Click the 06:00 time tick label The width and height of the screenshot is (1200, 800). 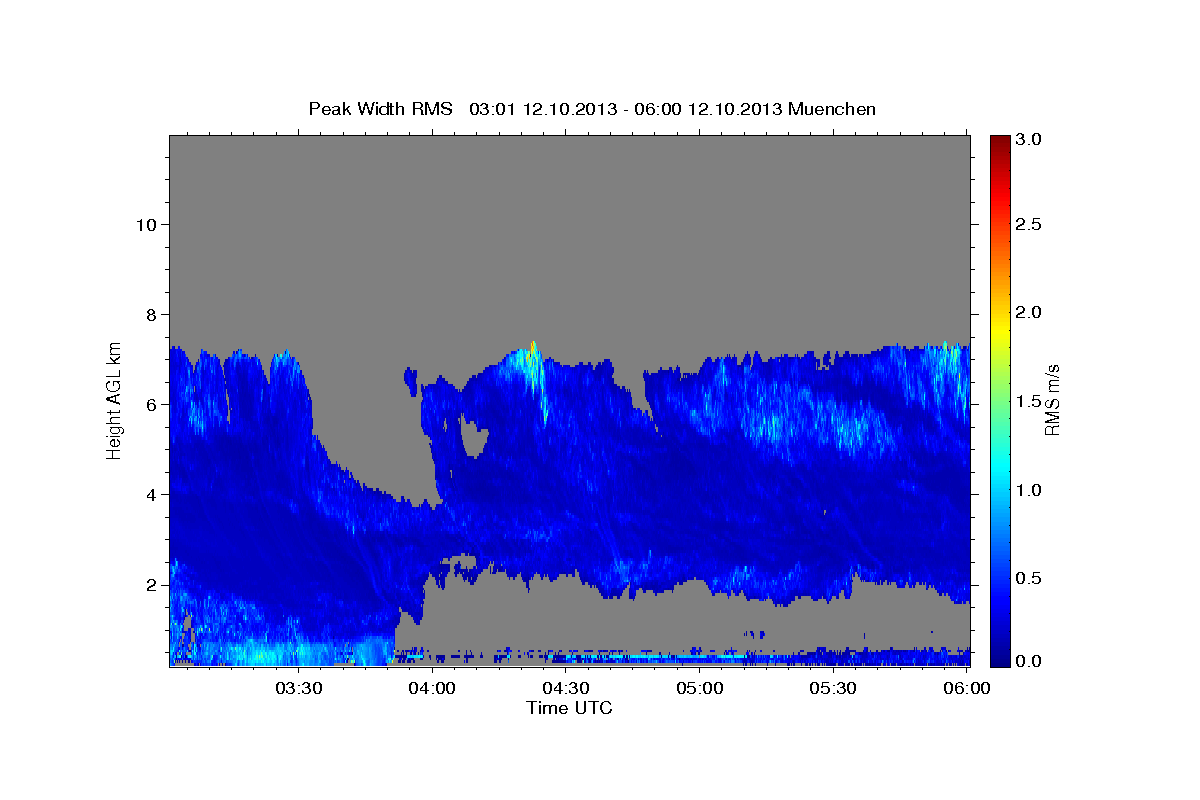click(x=967, y=689)
